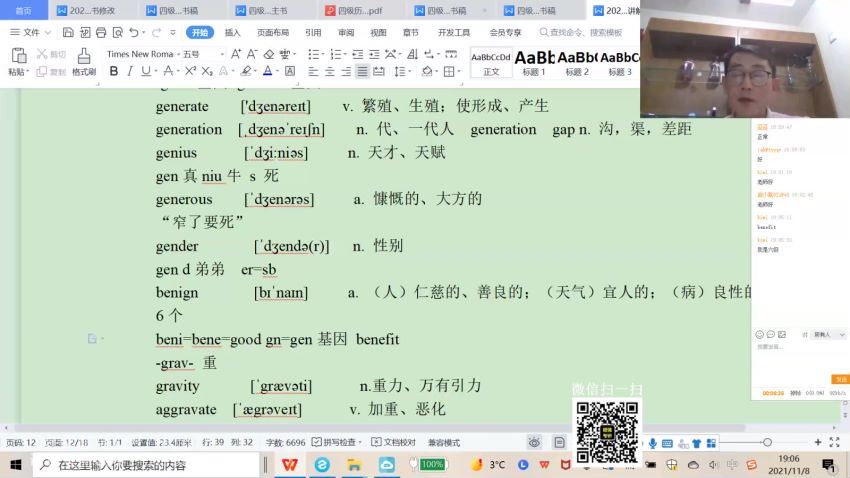
Task: Expand the 文件 menu arrow
Action: [x=48, y=33]
